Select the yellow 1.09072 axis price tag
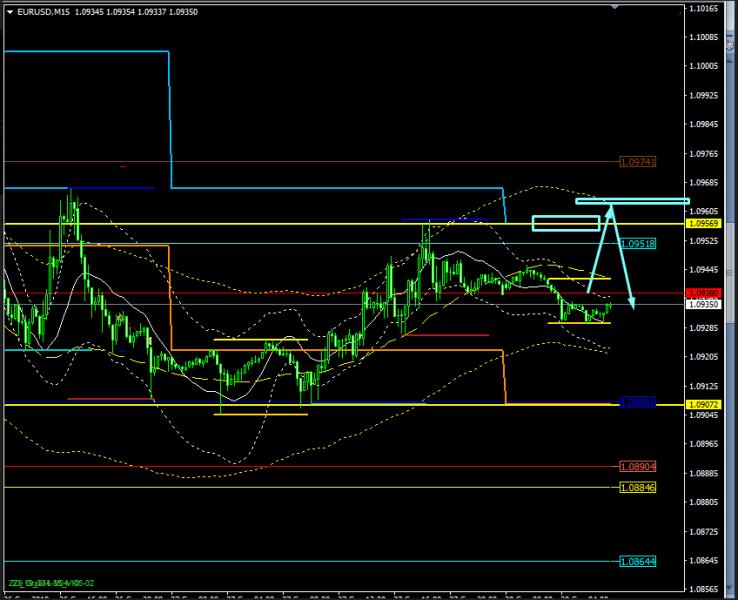This screenshot has height=600, width=738. pos(703,404)
